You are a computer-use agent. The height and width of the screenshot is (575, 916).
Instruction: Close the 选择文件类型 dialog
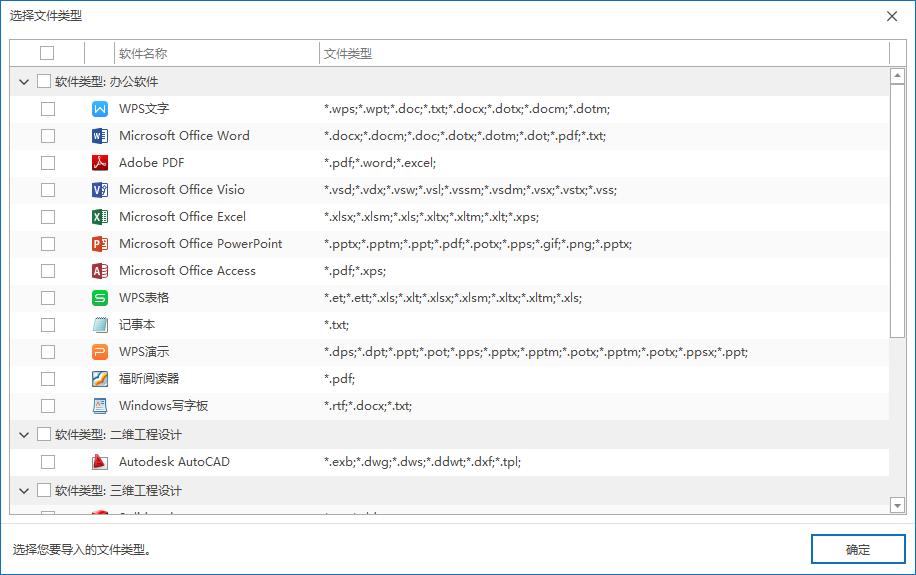pyautogui.click(x=892, y=16)
